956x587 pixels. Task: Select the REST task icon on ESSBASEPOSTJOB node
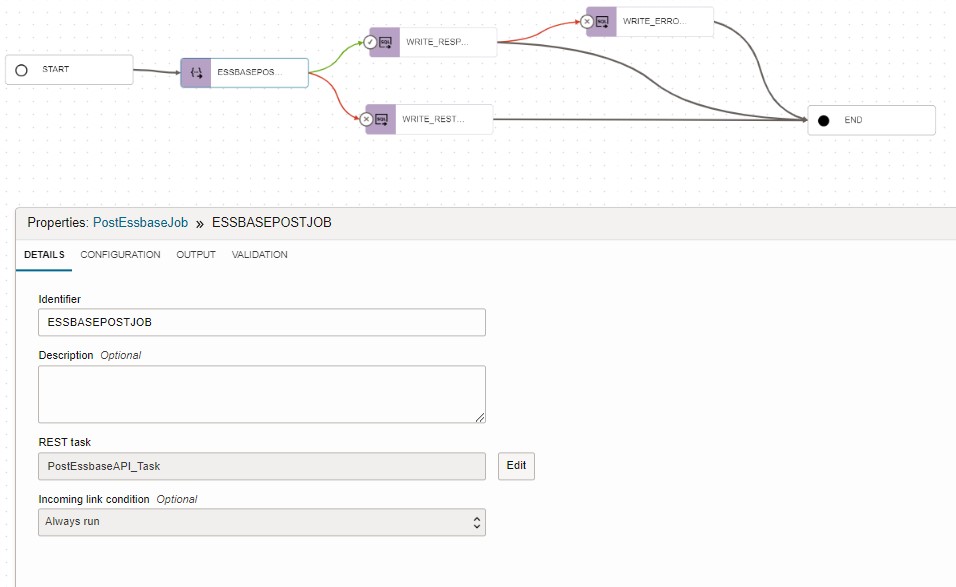click(x=195, y=72)
